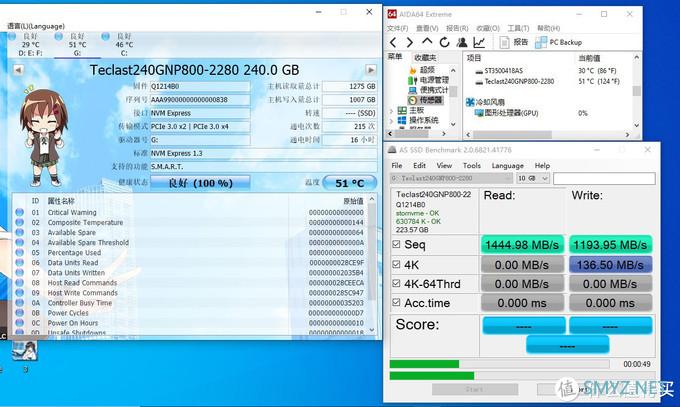The height and width of the screenshot is (407, 680).
Task: Select 电源管理 power management tree item
Action: click(428, 80)
